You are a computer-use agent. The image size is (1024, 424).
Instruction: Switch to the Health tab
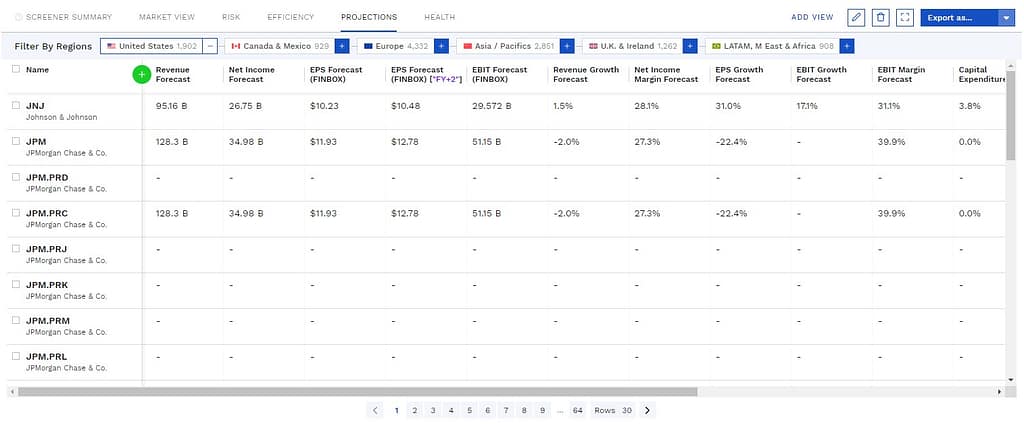pos(440,17)
